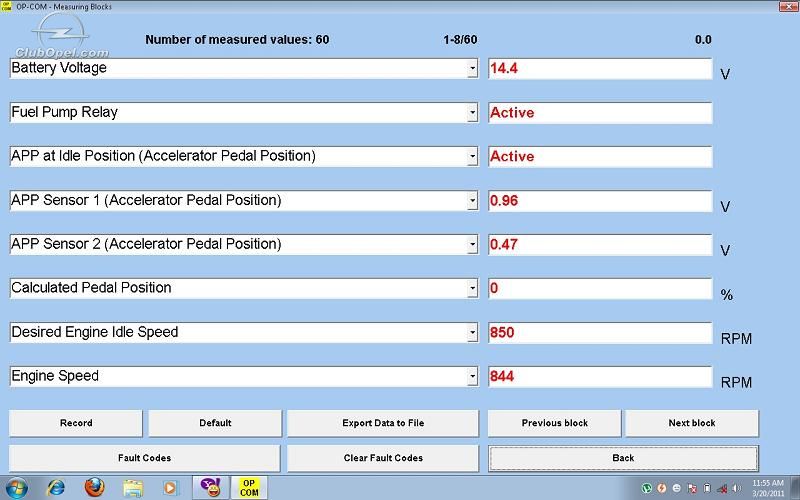
Task: Click the Record button
Action: click(76, 423)
